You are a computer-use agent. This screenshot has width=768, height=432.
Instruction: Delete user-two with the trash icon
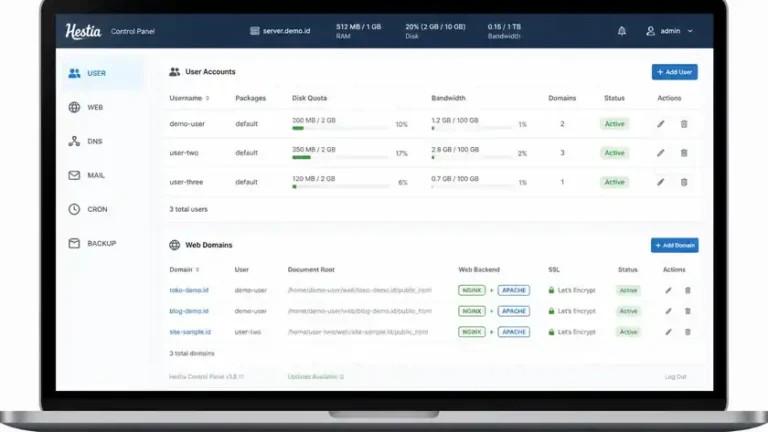tap(684, 153)
